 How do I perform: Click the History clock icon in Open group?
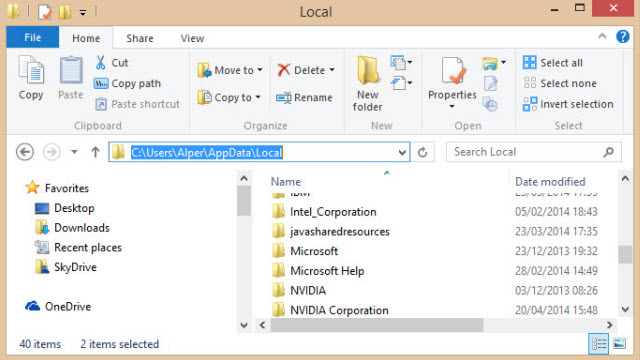tap(490, 104)
